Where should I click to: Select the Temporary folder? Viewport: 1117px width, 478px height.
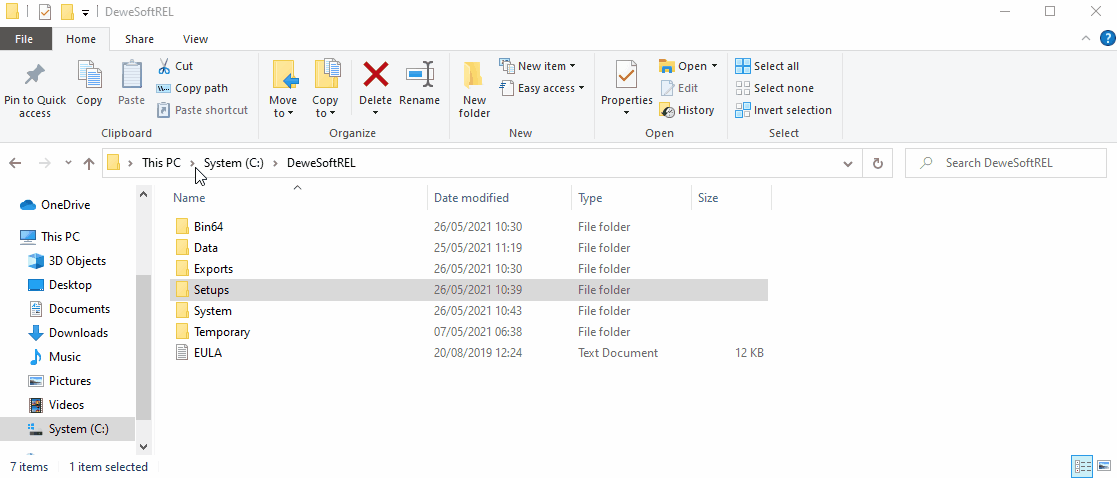pos(469,332)
